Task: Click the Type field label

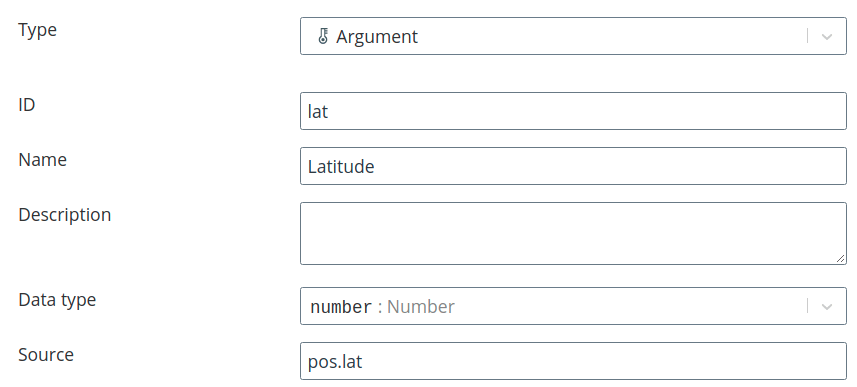Action: point(37,30)
